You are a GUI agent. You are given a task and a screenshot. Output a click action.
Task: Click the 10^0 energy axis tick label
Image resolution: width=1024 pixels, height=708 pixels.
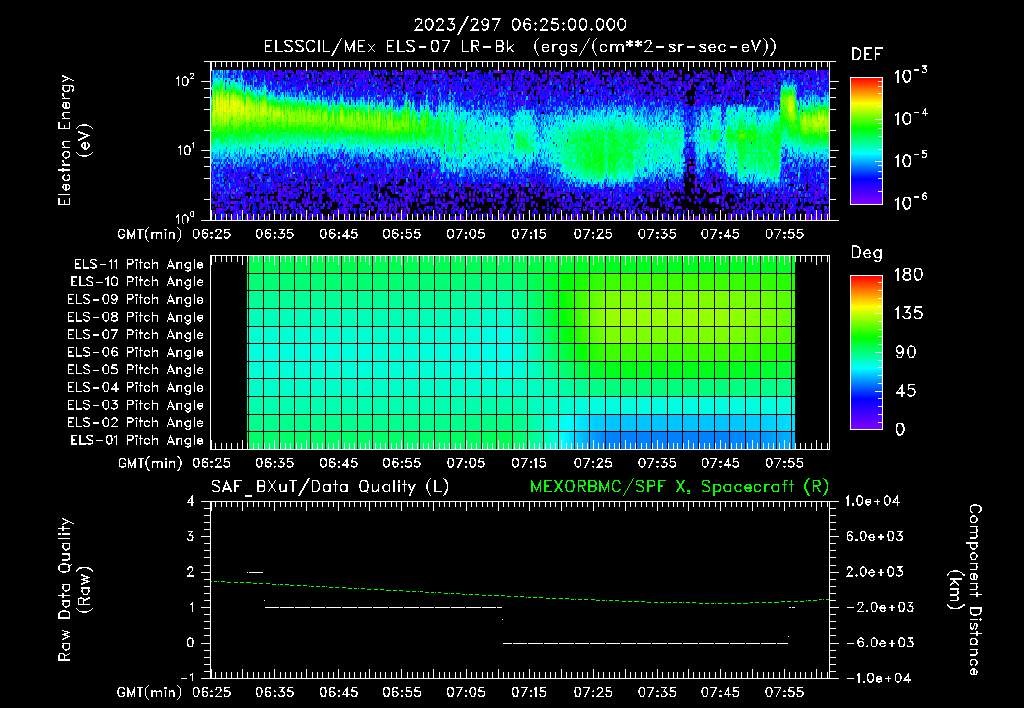pos(185,217)
